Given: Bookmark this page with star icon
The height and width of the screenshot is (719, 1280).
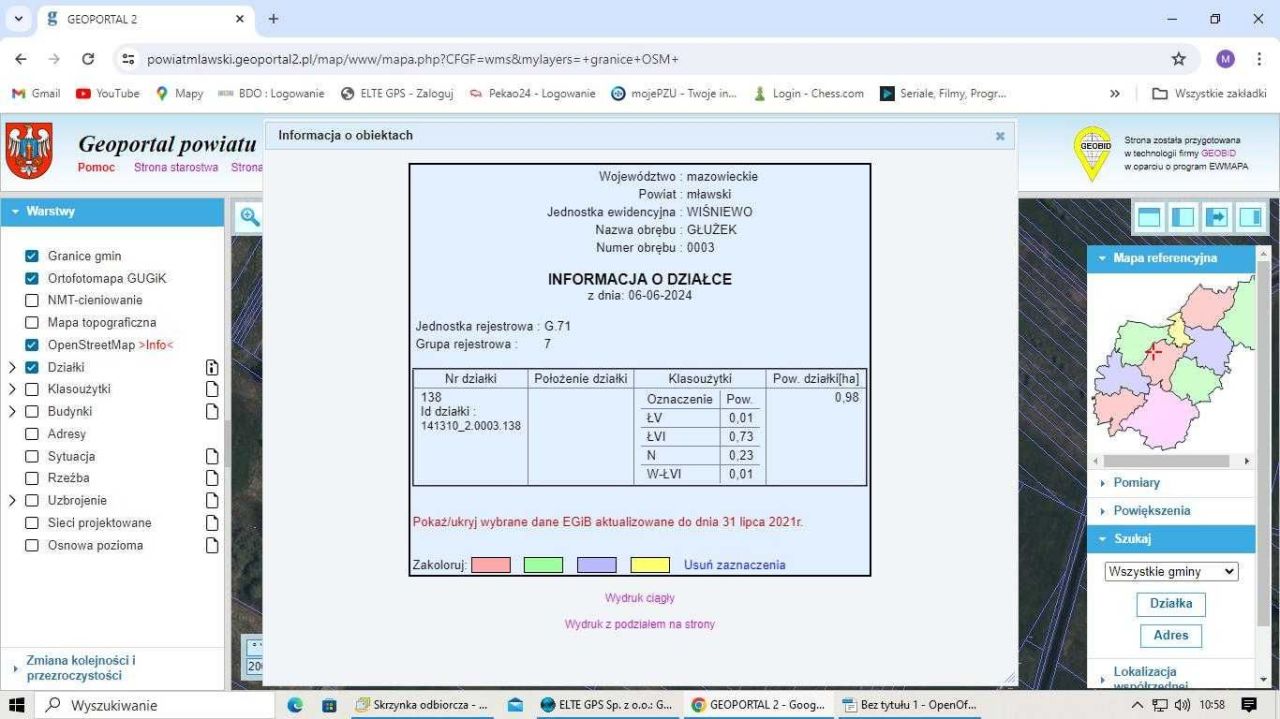Looking at the screenshot, I should [x=1179, y=59].
